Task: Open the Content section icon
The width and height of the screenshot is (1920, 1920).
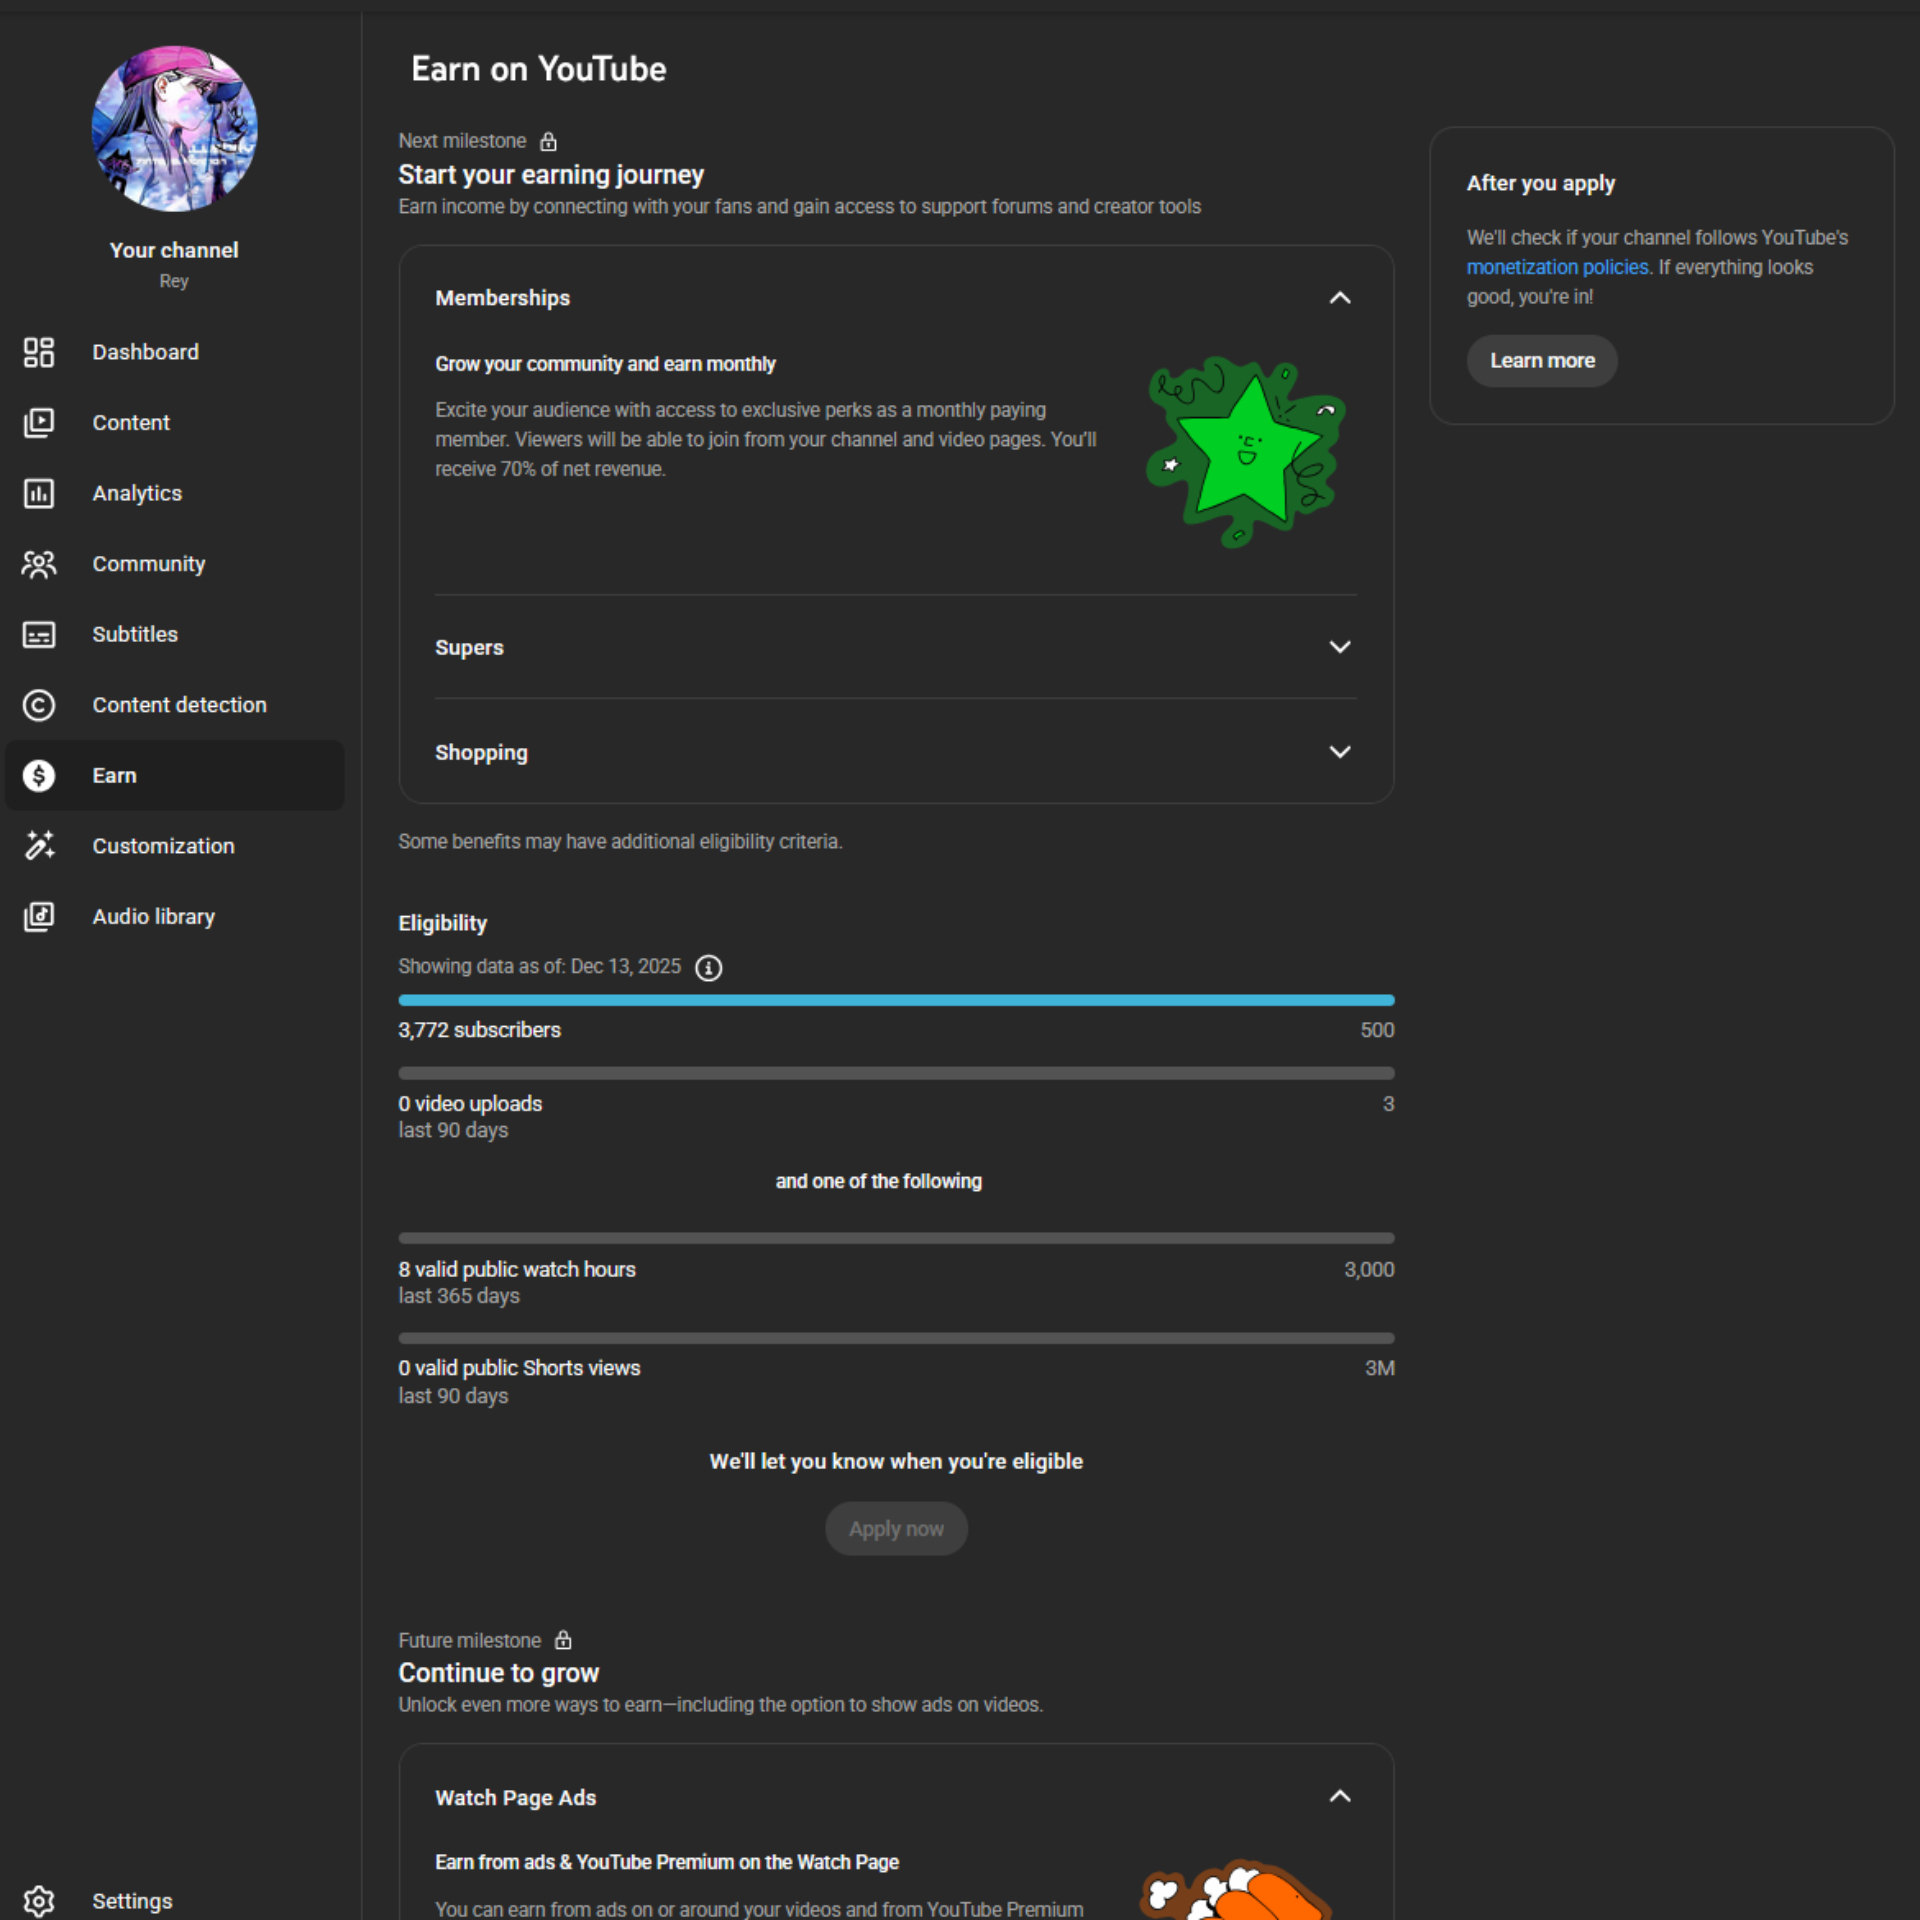Action: point(39,423)
